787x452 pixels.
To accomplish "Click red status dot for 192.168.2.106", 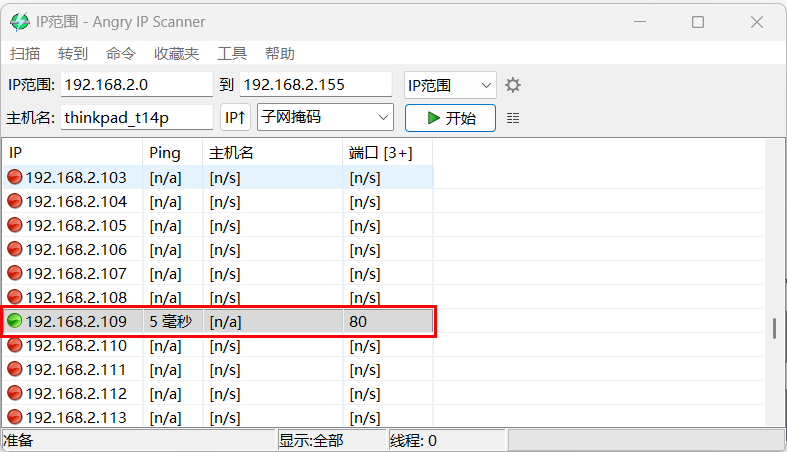I will point(15,249).
